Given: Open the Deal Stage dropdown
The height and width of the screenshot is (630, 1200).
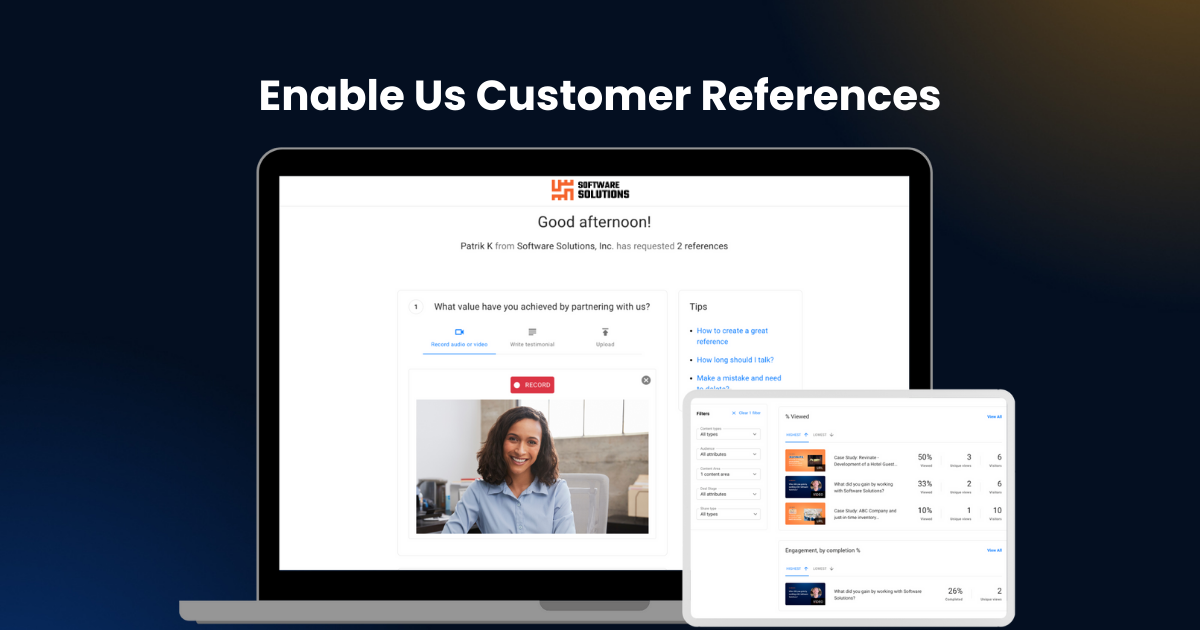Looking at the screenshot, I should [729, 494].
